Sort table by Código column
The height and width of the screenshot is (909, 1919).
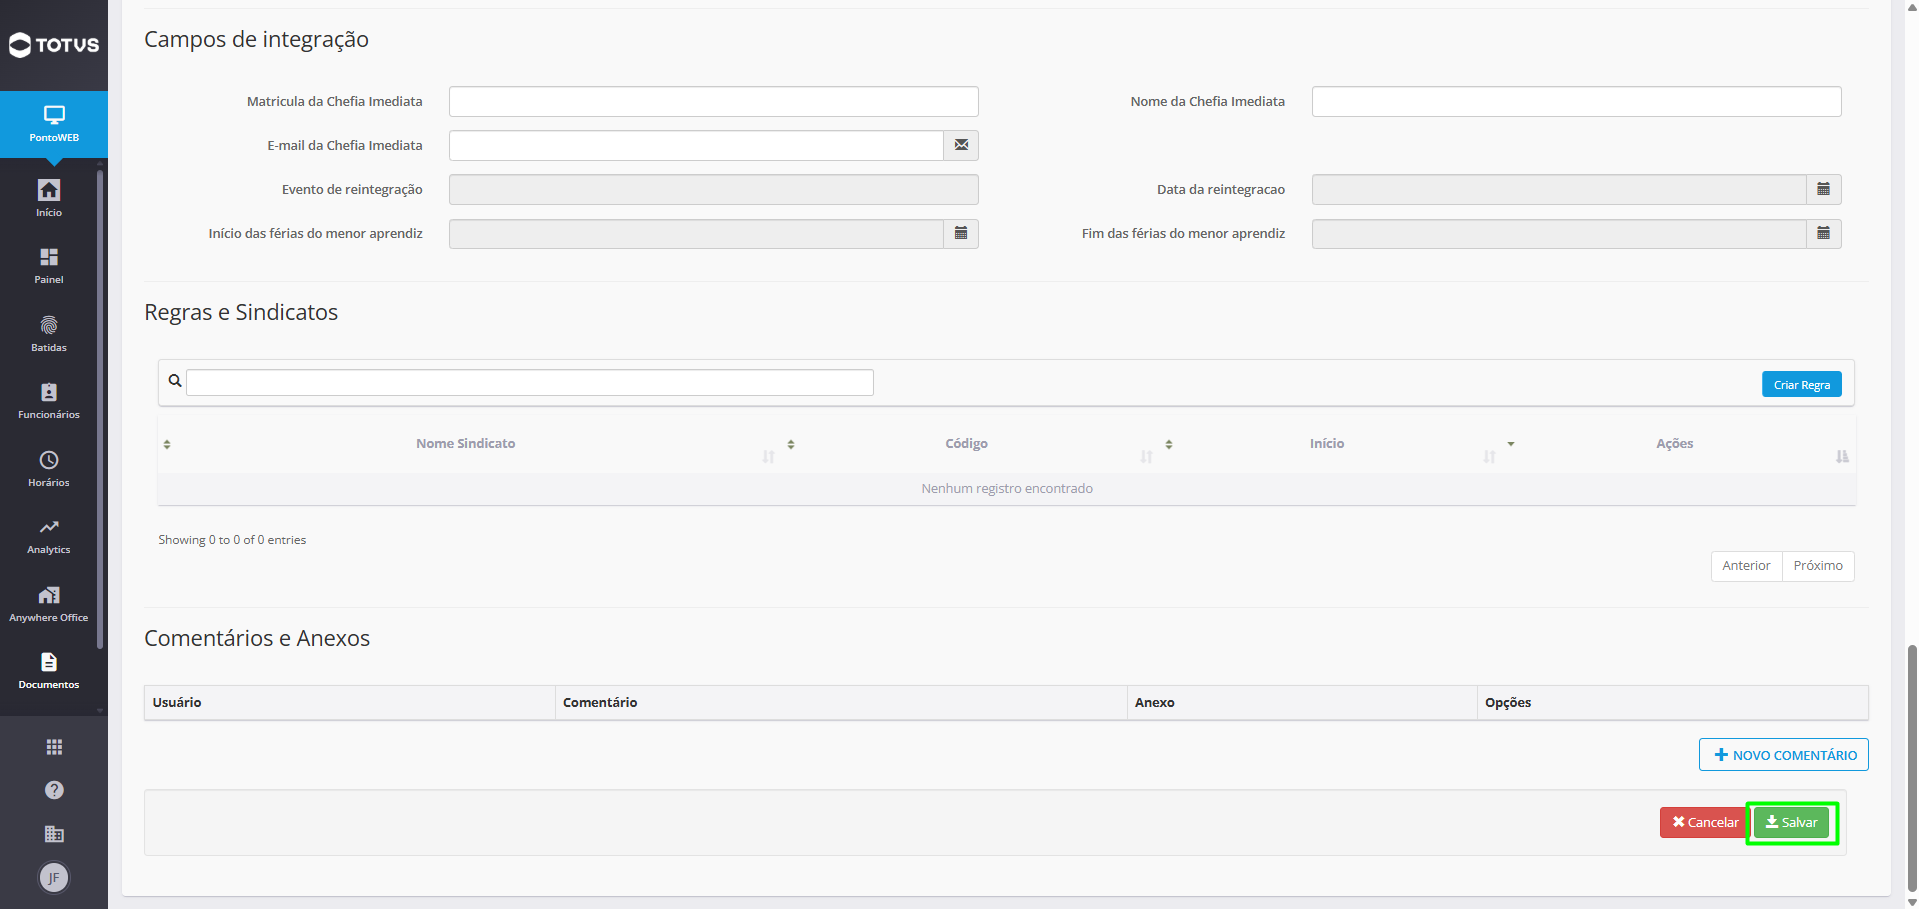966,444
